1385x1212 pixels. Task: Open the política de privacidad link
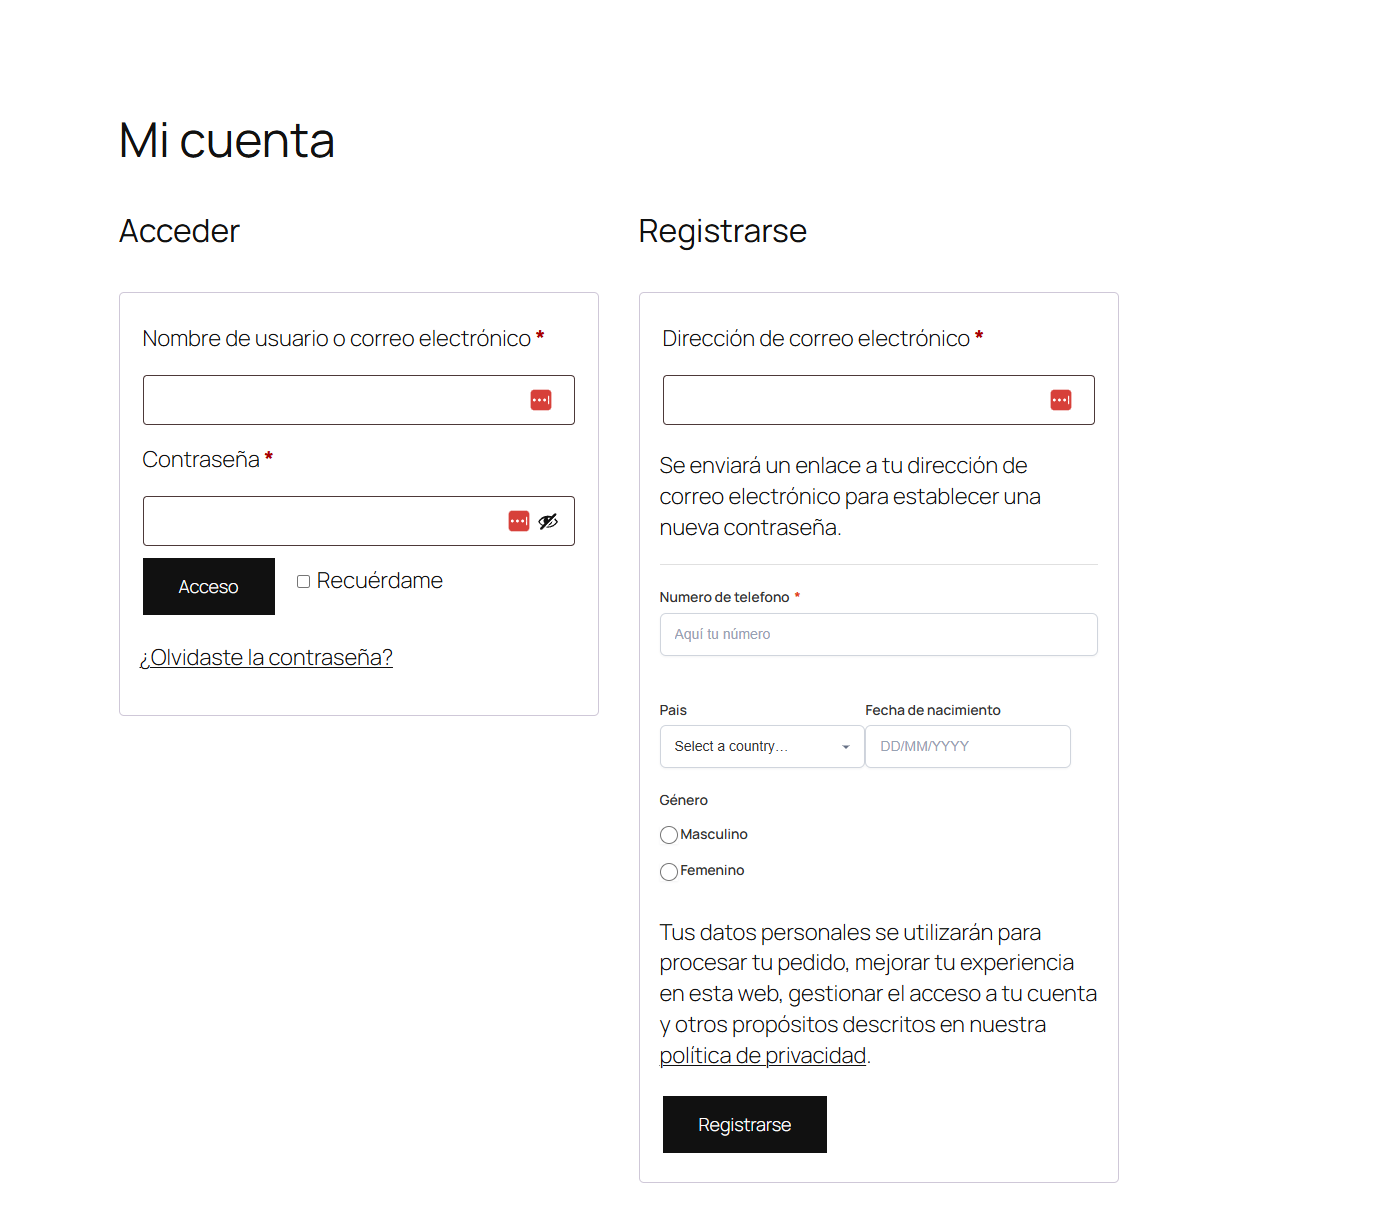(x=762, y=1055)
